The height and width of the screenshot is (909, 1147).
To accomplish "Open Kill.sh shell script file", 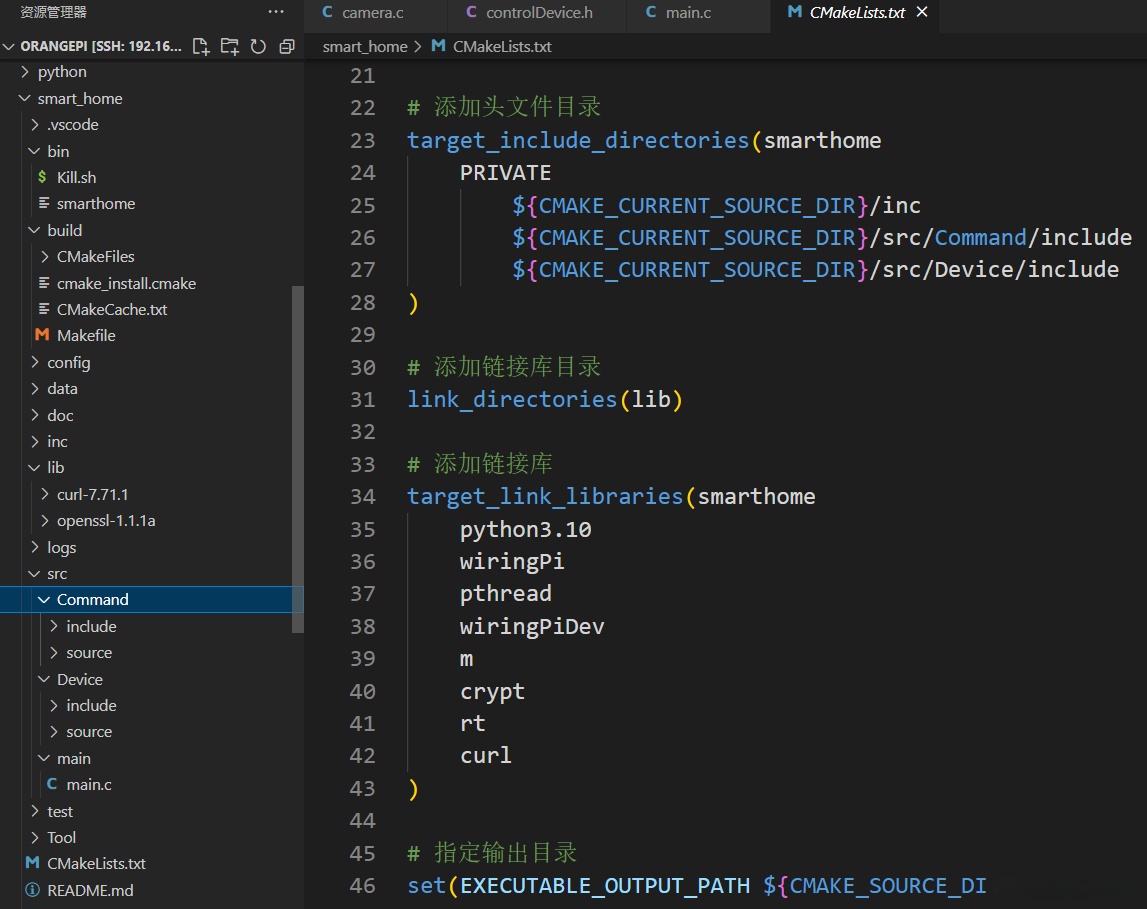I will 76,177.
